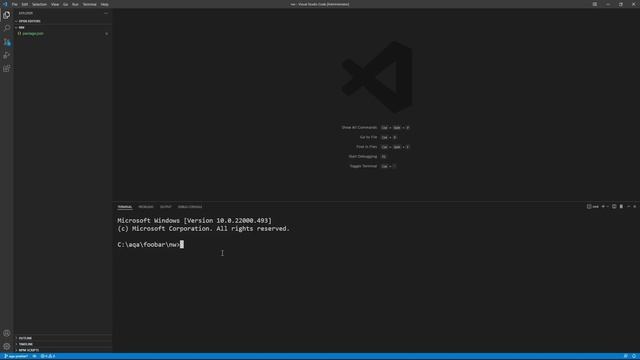
Task: Click the package.json git status badge
Action: tap(107, 33)
